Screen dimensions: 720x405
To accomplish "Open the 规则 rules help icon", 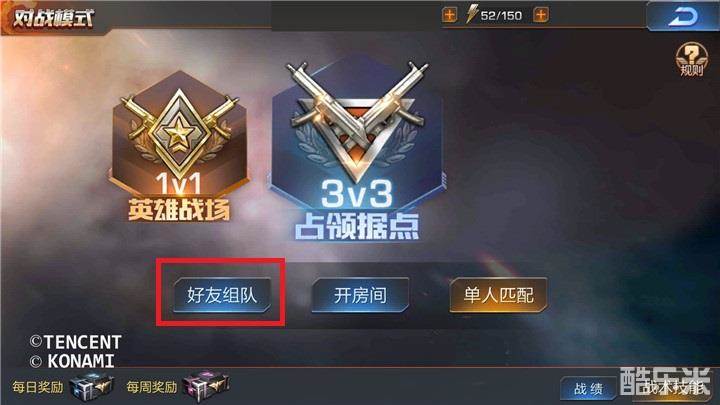I will [692, 59].
